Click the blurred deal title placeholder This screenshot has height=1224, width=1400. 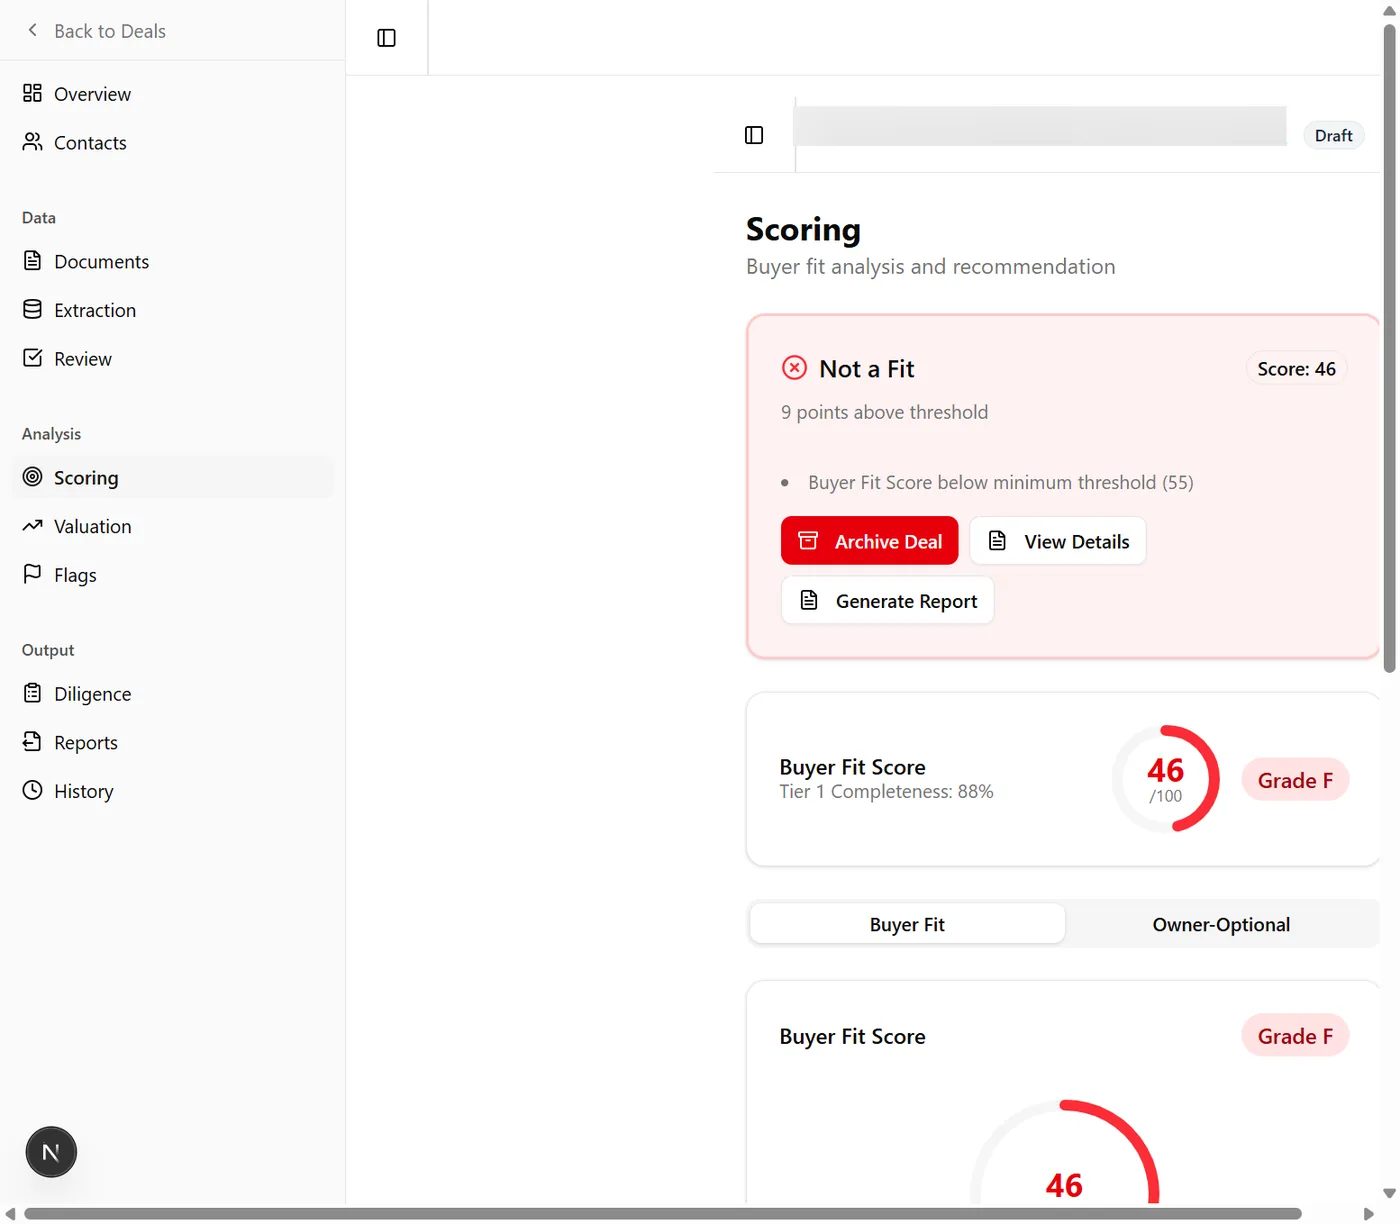(1040, 126)
